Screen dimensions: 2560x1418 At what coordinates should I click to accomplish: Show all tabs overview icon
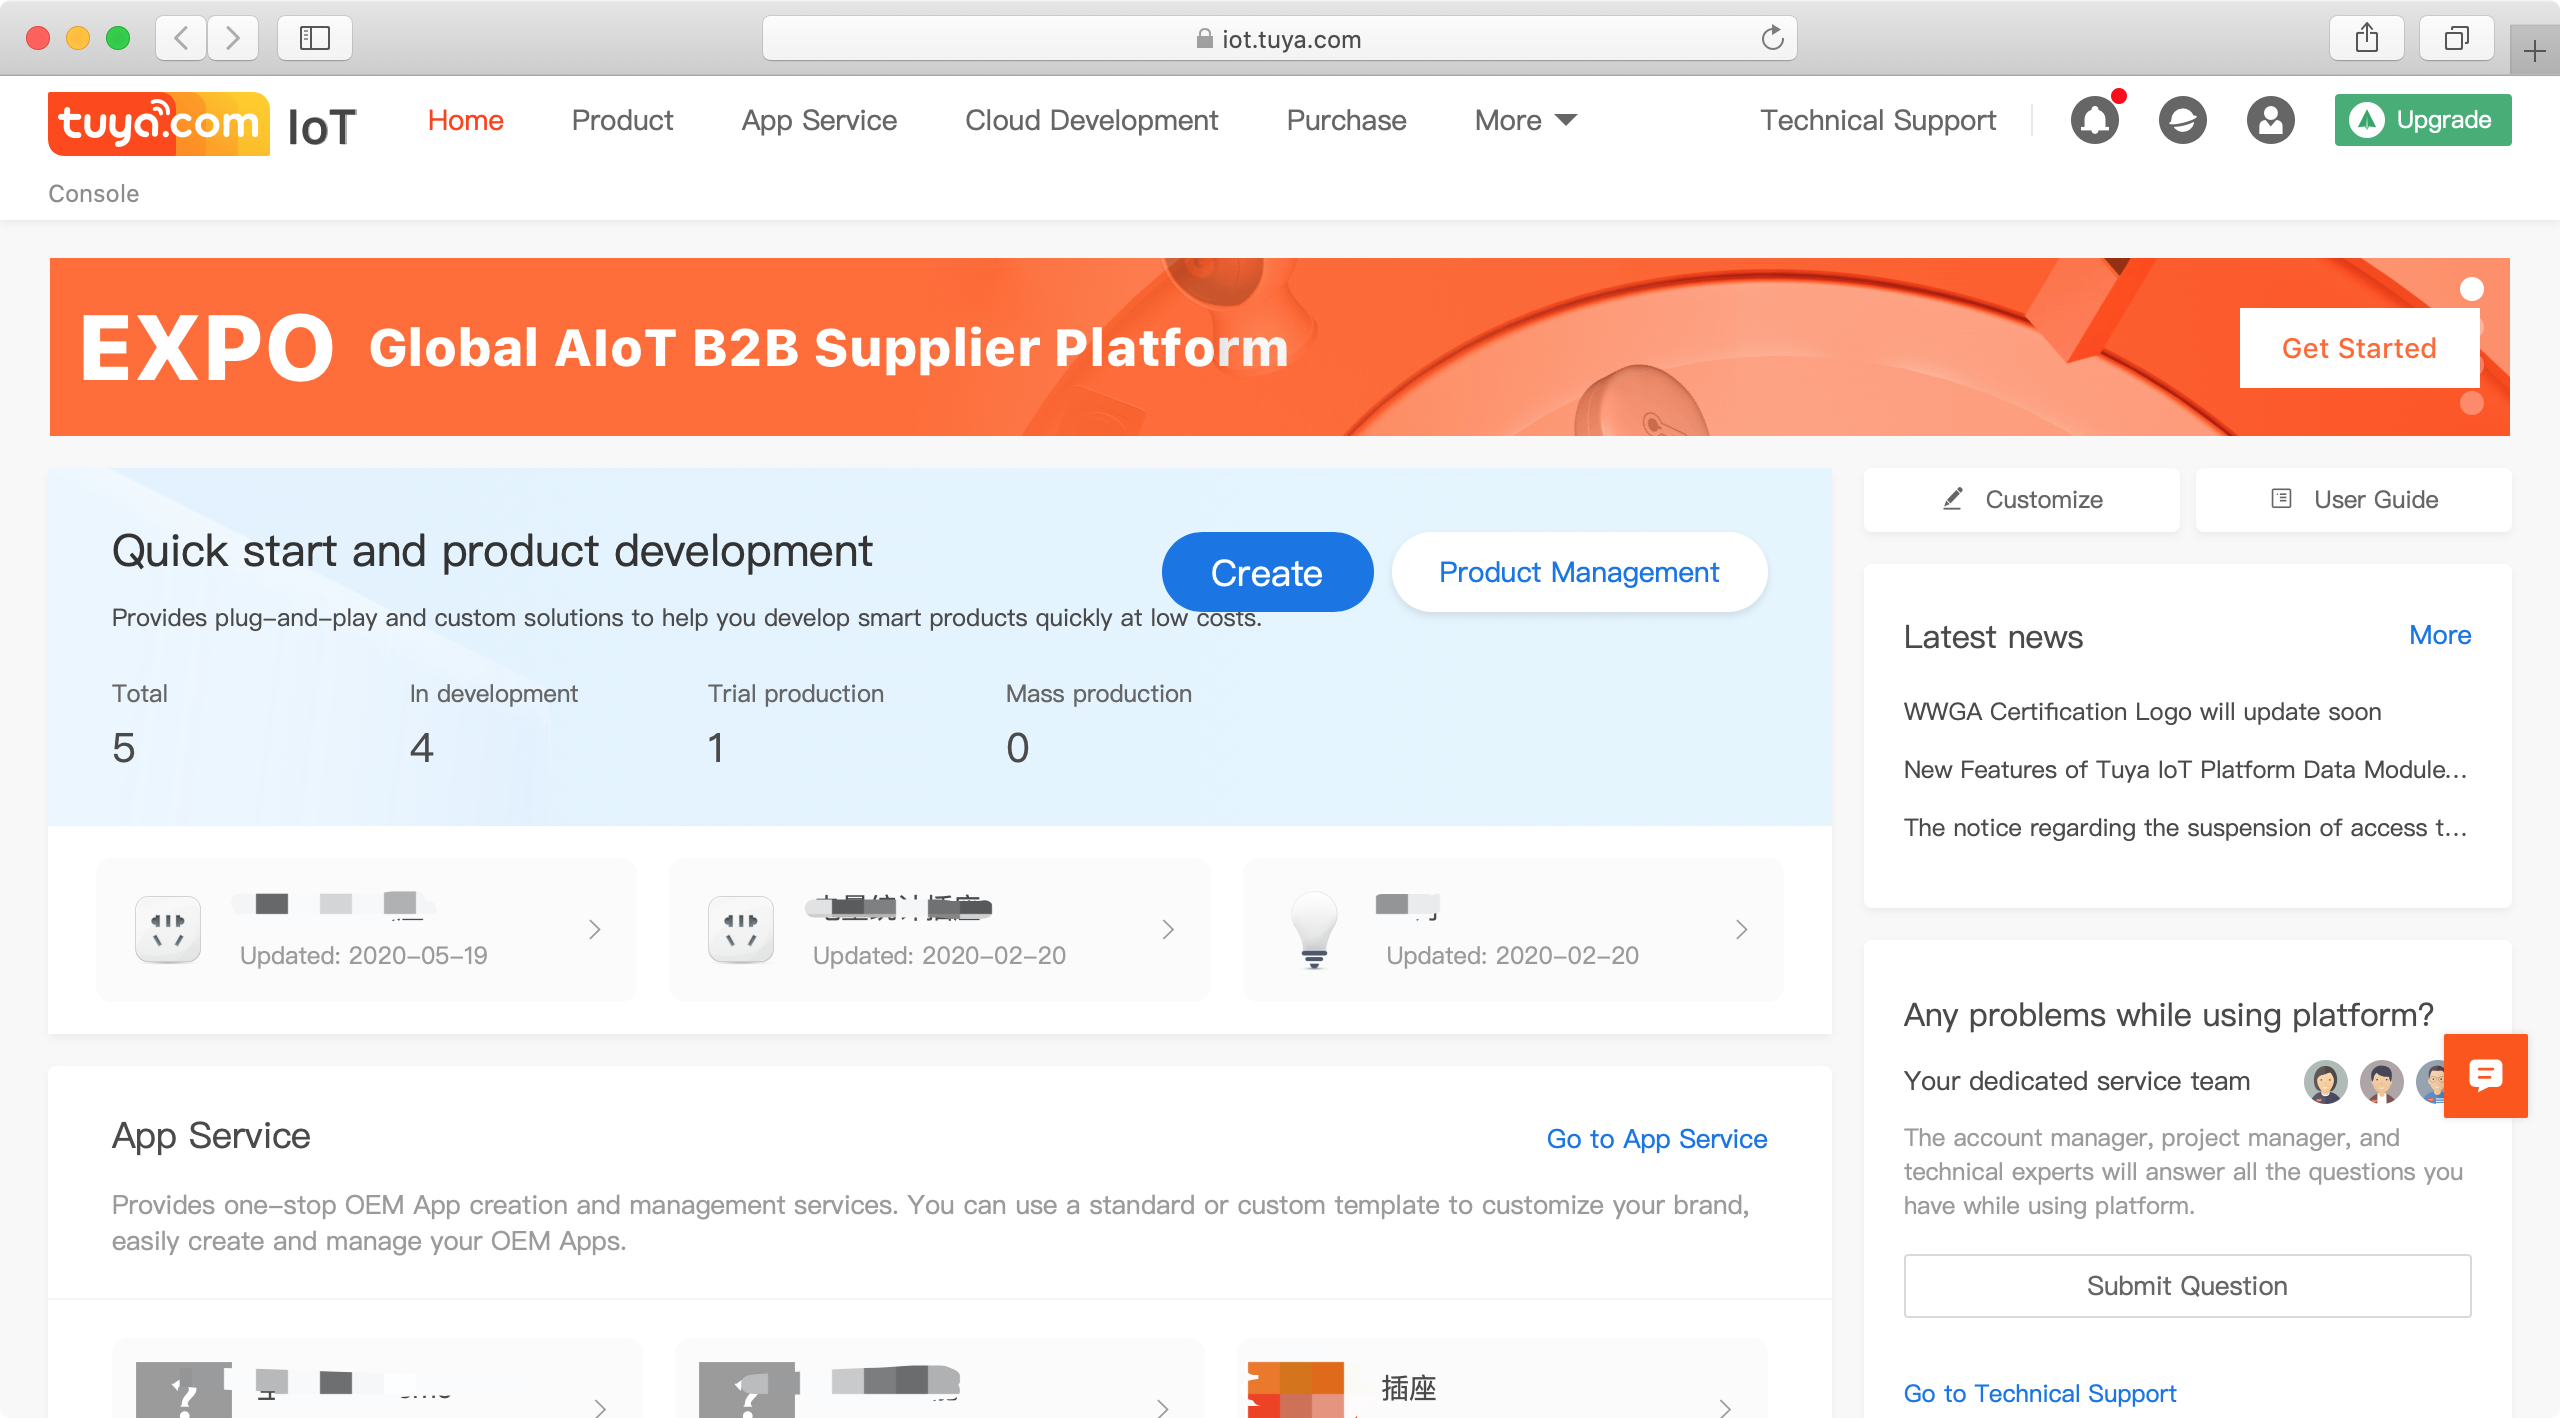tap(2456, 38)
